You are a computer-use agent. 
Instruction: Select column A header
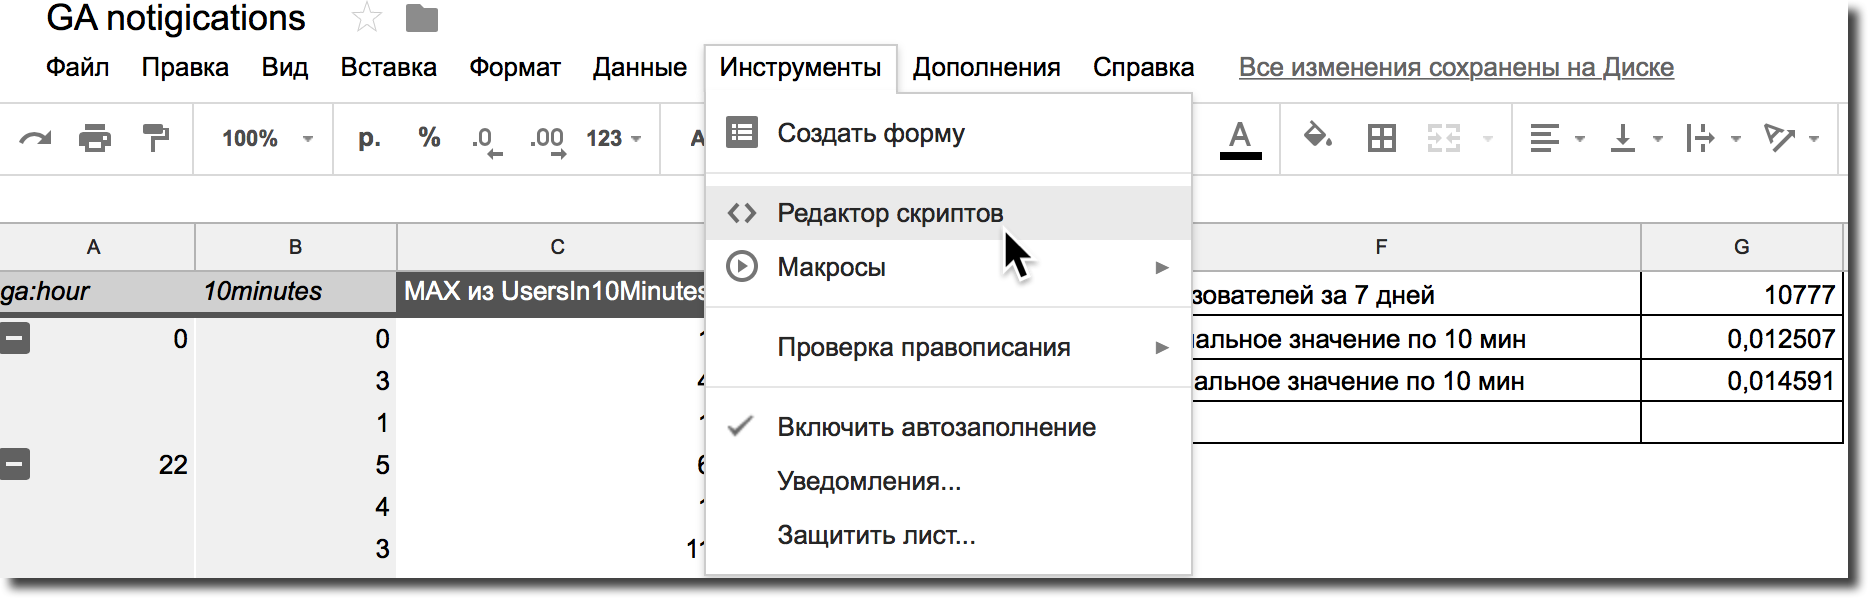94,247
